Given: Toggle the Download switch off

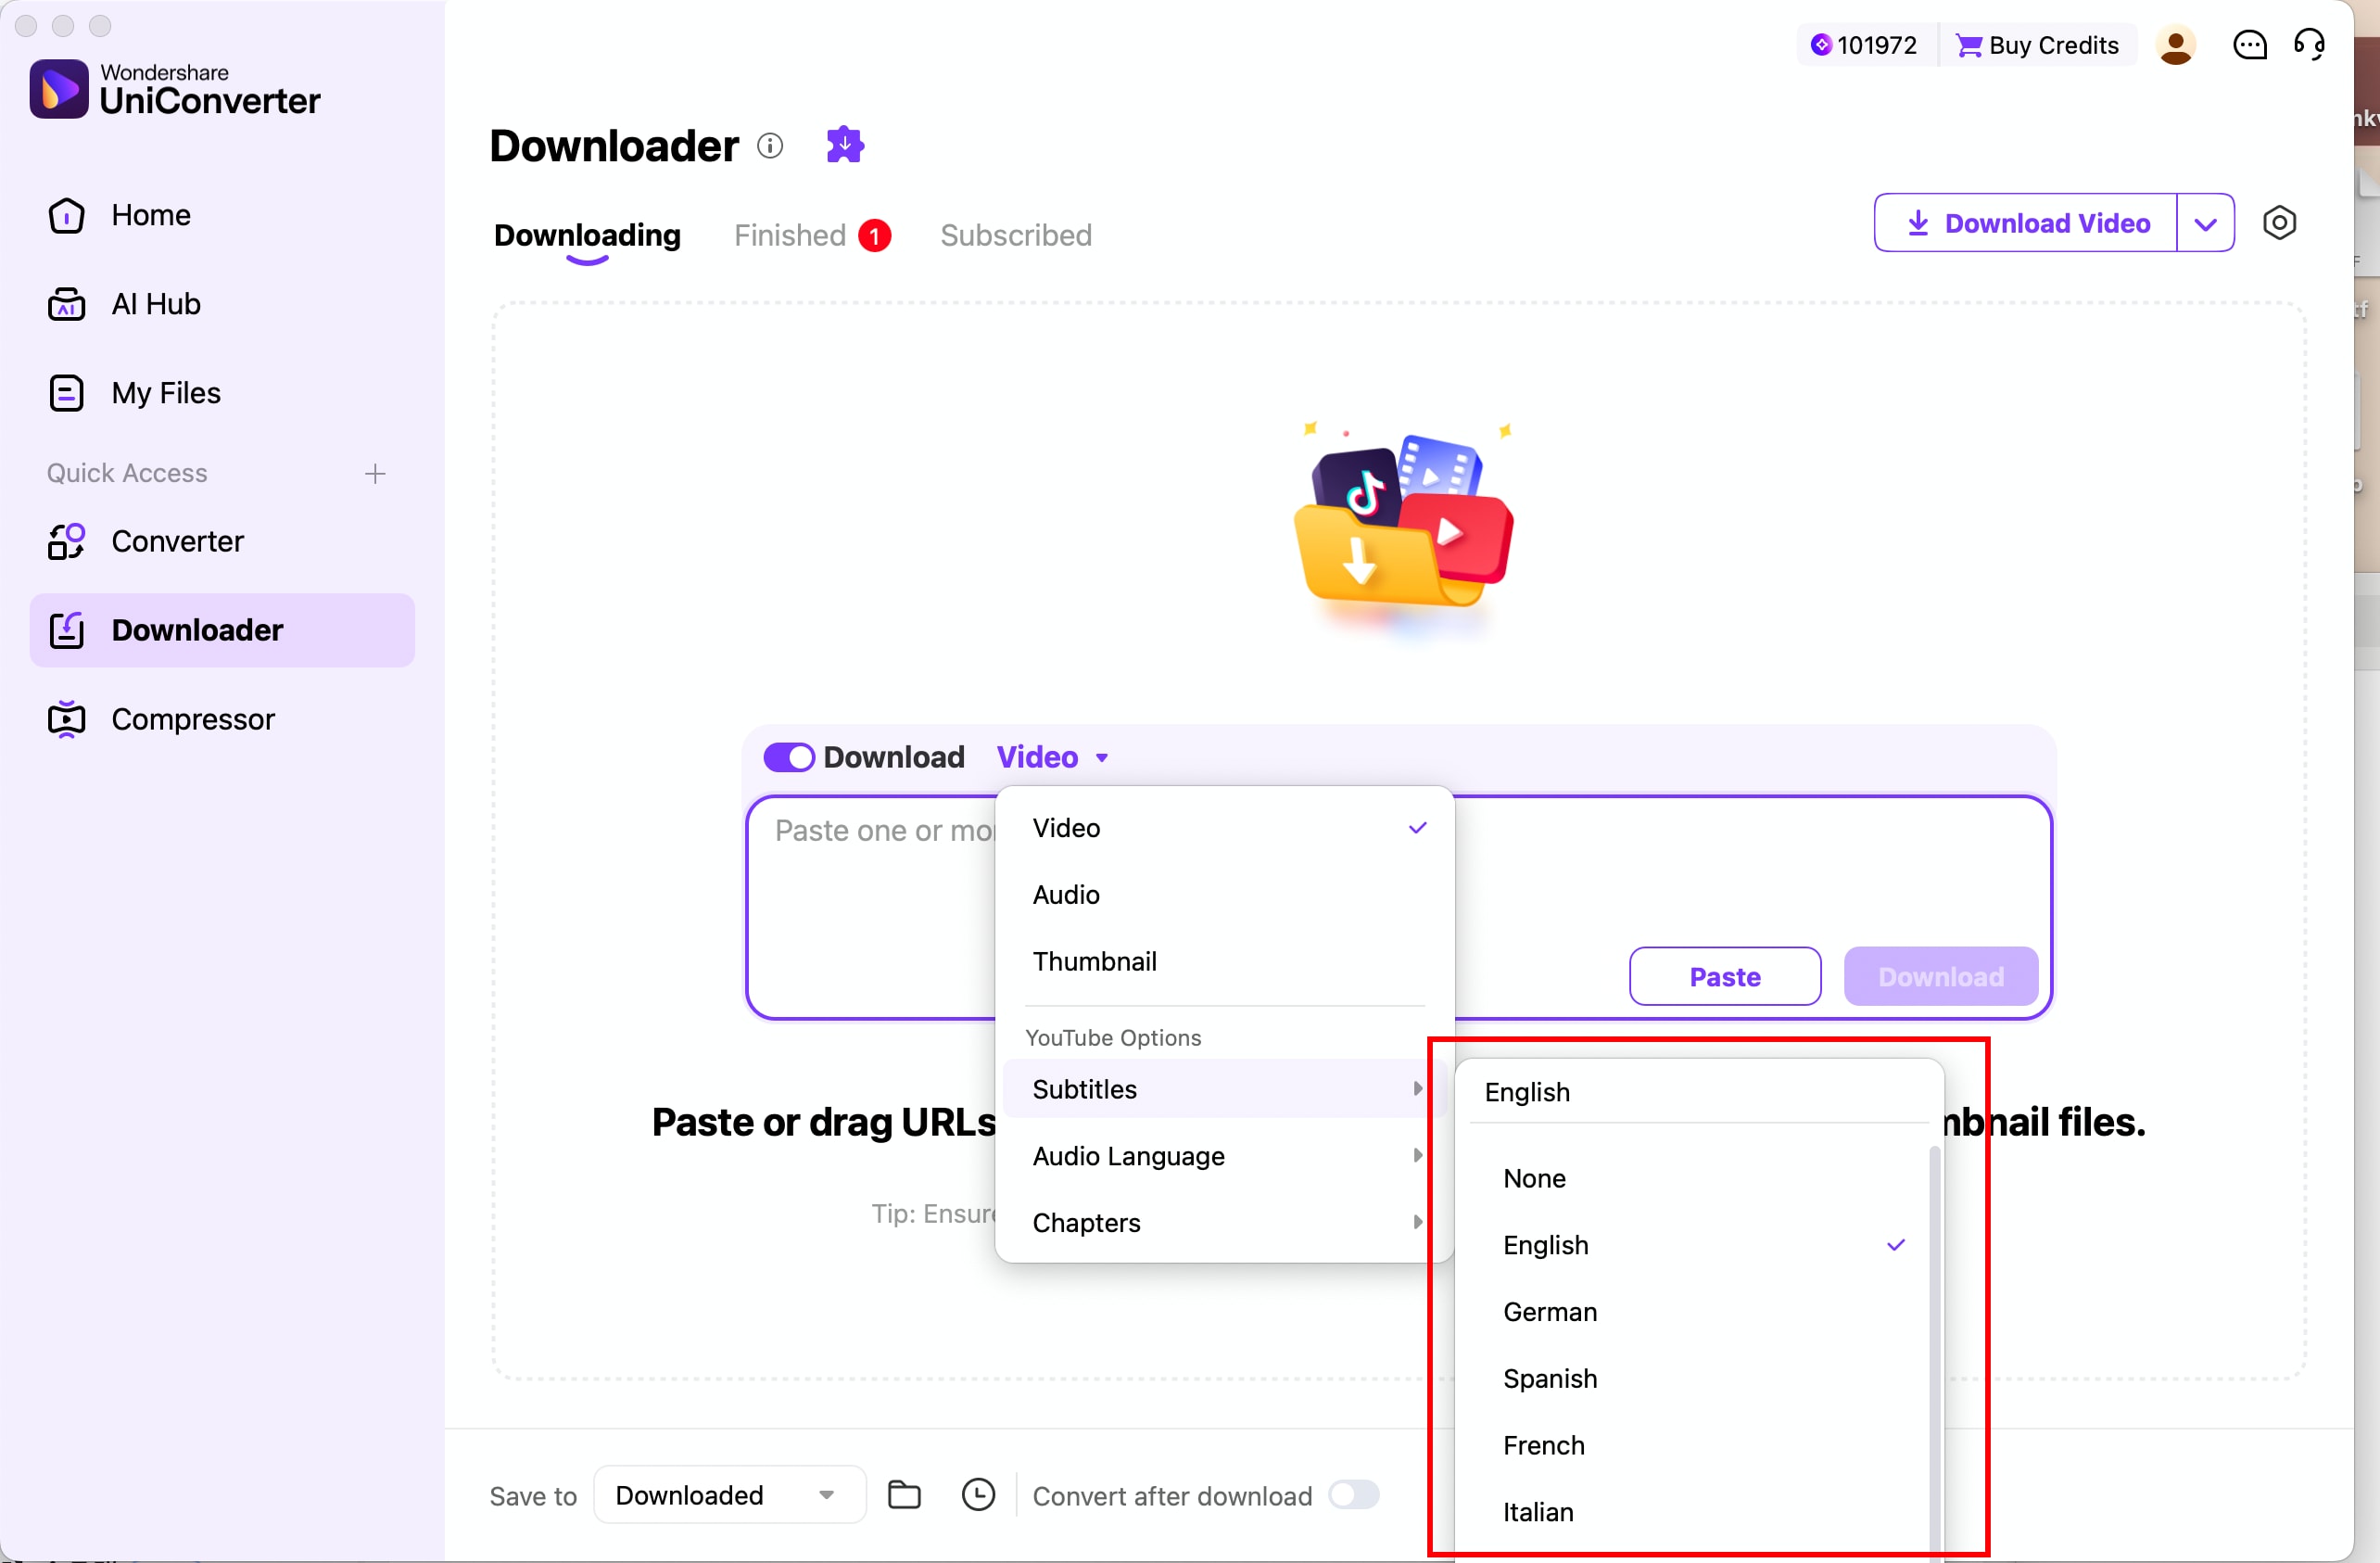Looking at the screenshot, I should pyautogui.click(x=789, y=757).
